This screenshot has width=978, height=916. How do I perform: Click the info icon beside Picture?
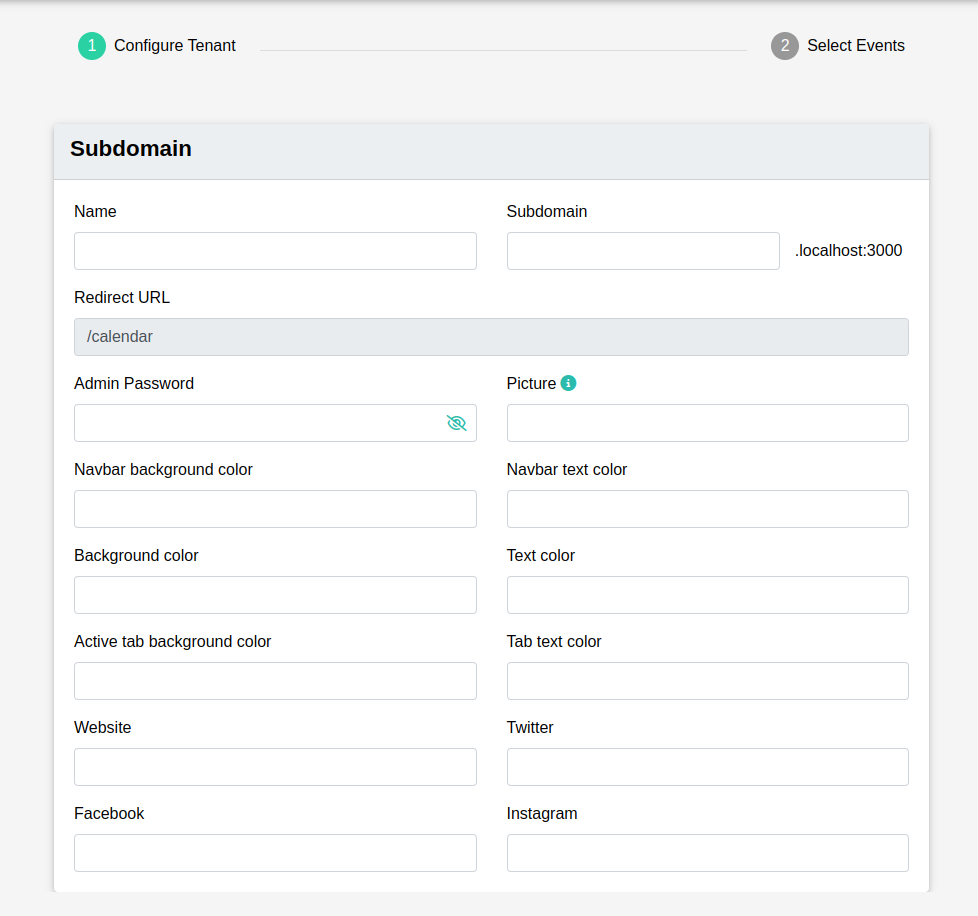(567, 383)
